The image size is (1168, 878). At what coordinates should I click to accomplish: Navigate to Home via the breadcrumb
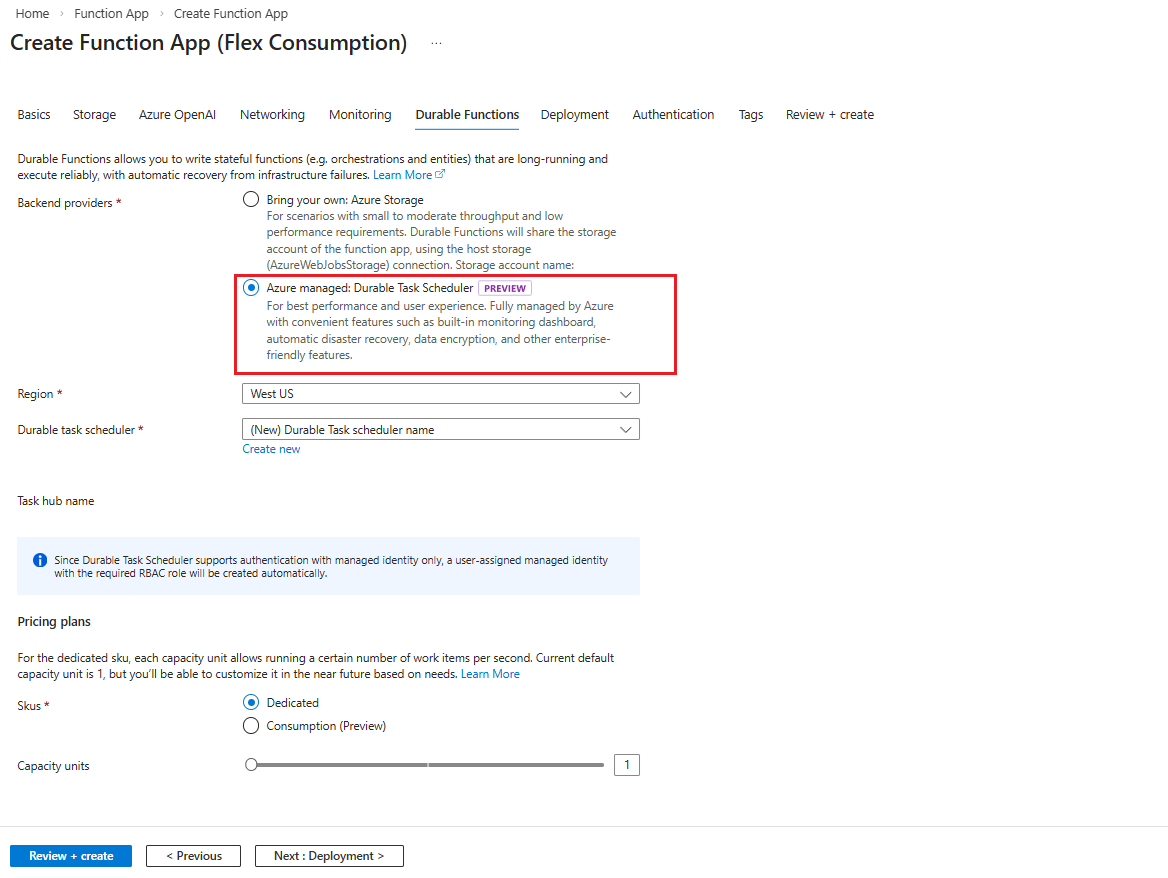pos(32,13)
